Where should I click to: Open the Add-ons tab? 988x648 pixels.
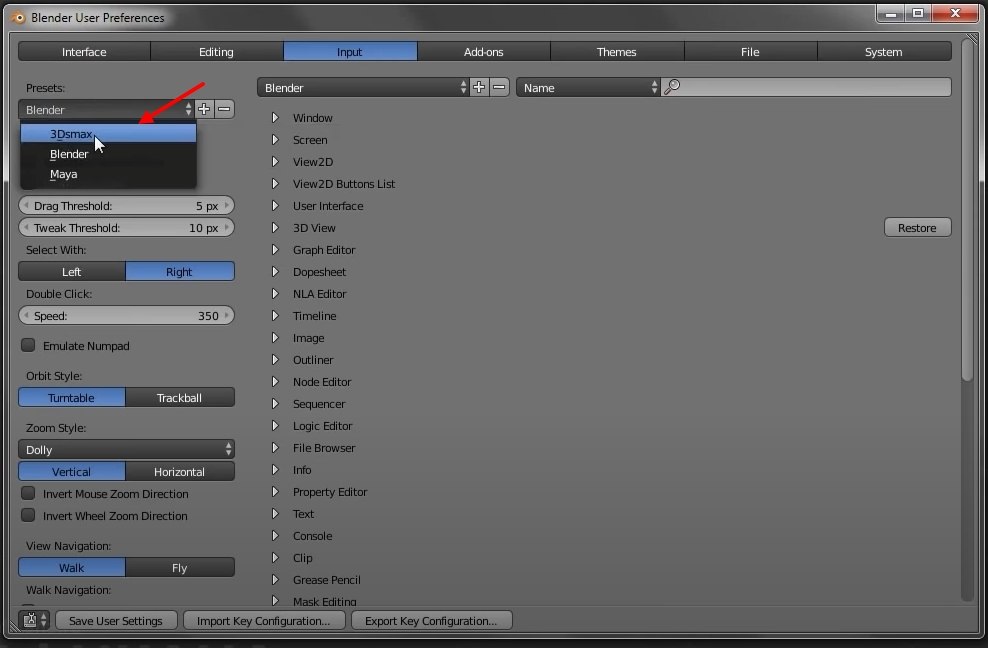click(x=483, y=52)
